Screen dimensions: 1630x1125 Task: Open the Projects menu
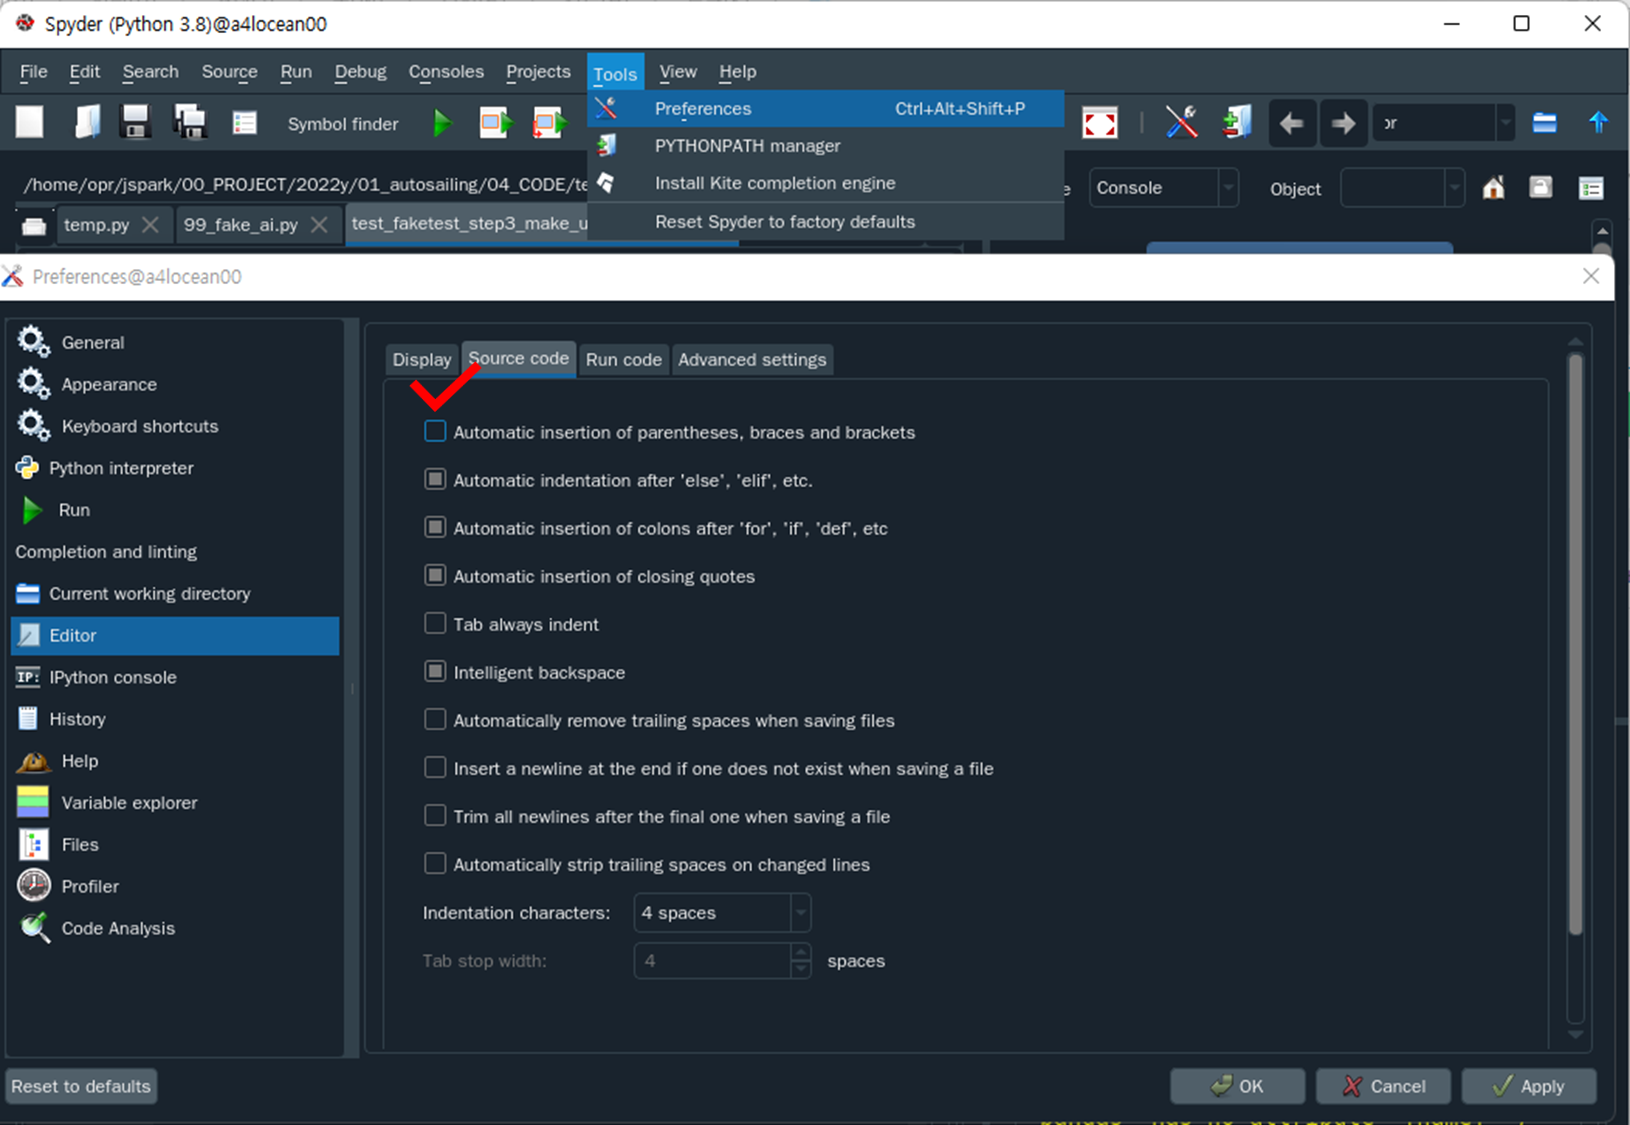[538, 72]
